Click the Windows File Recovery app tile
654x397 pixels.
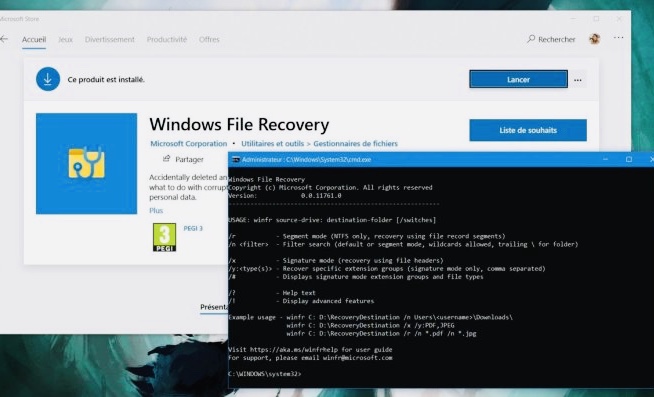point(86,163)
